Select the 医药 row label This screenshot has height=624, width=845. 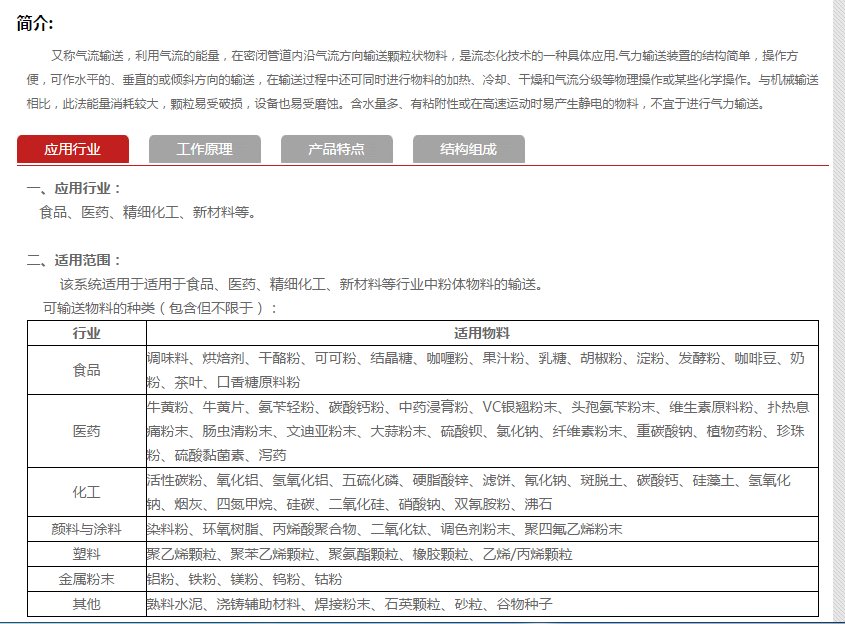tap(87, 431)
